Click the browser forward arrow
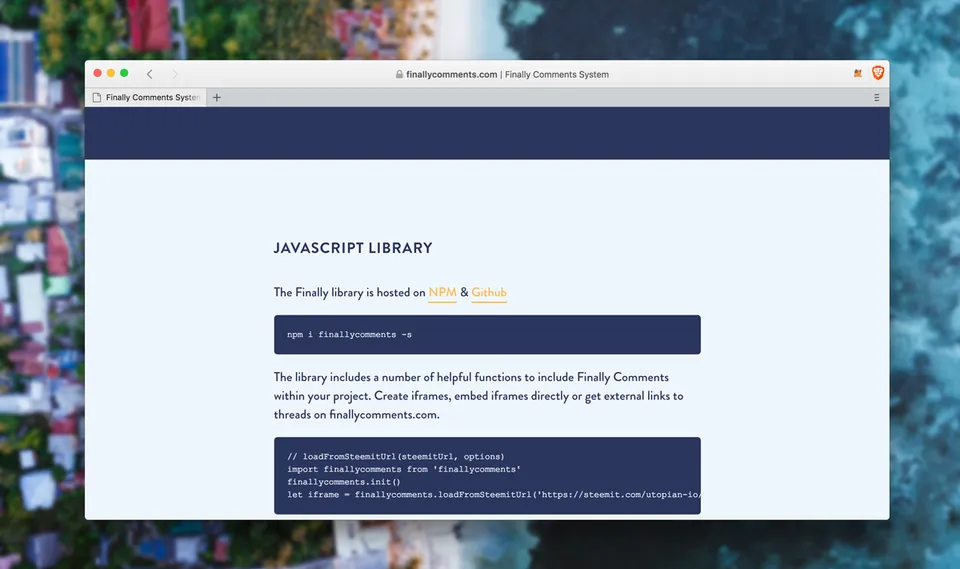Viewport: 960px width, 569px height. click(175, 74)
